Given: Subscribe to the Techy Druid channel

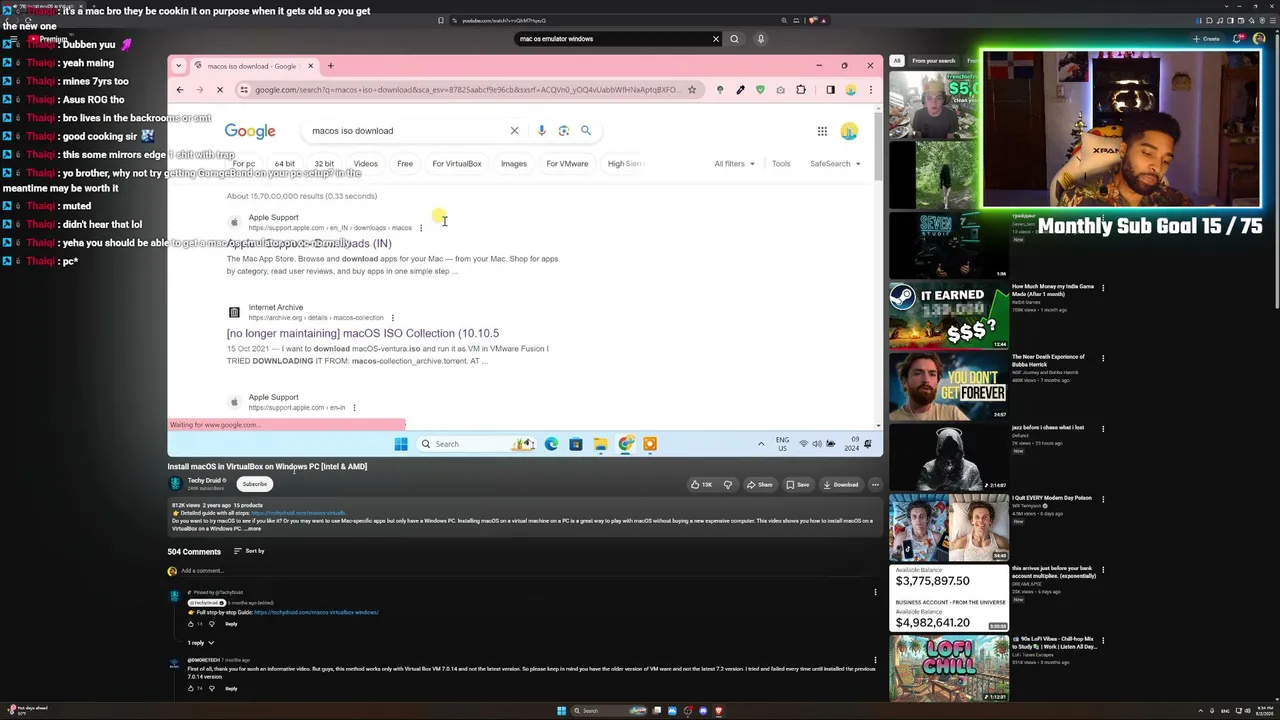Looking at the screenshot, I should pyautogui.click(x=255, y=484).
